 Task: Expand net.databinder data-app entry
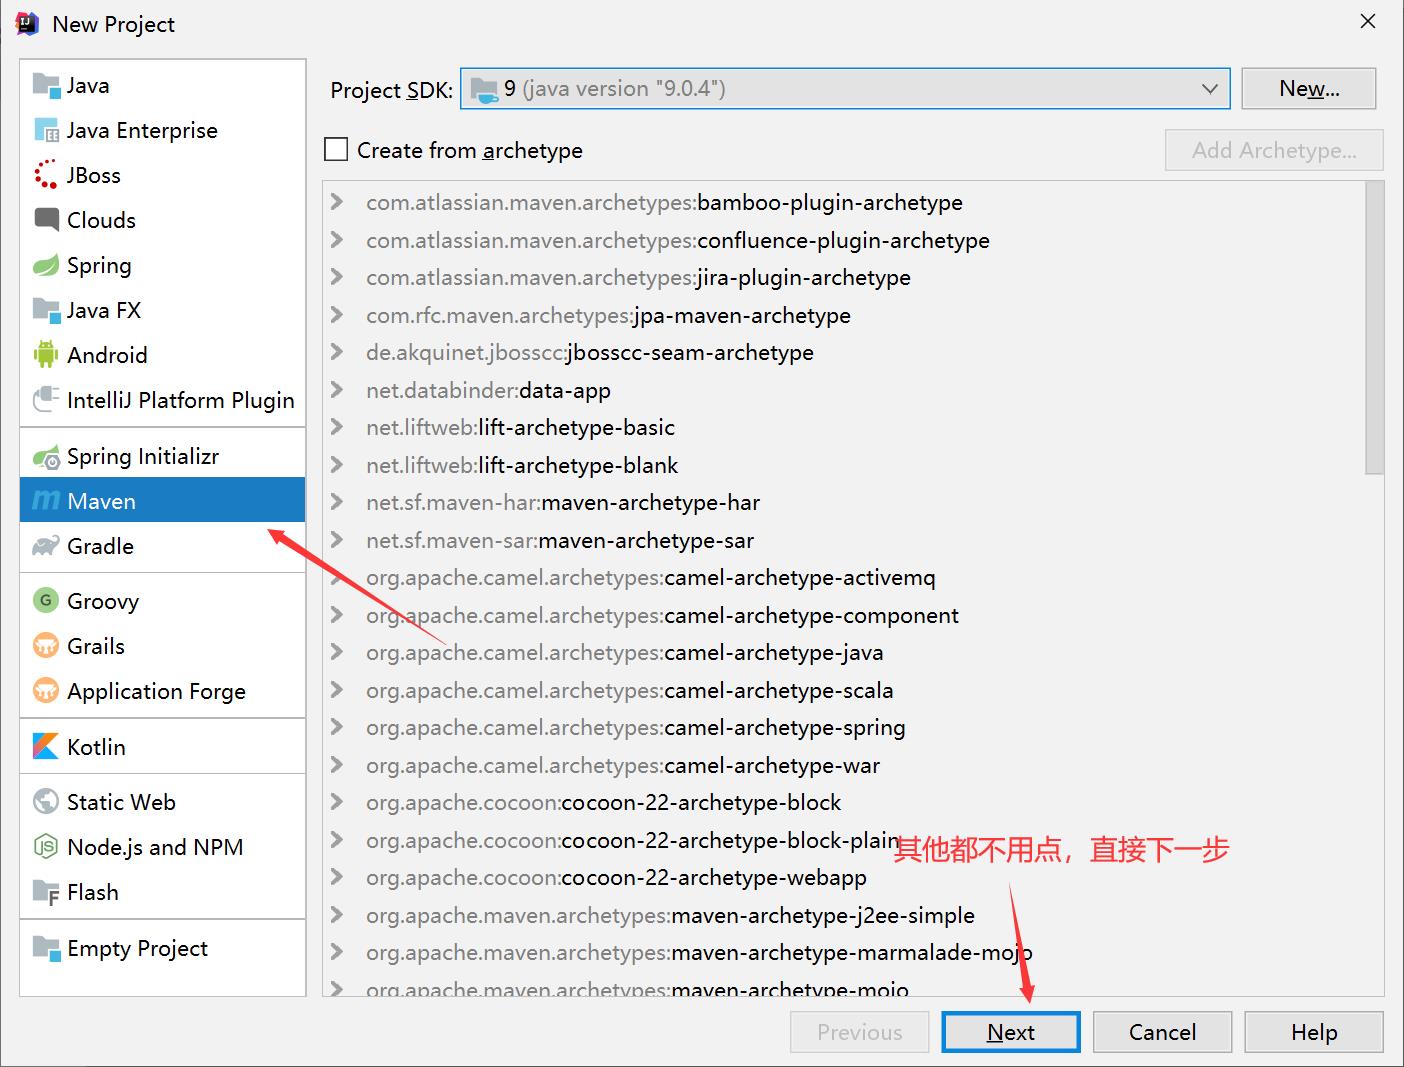point(337,390)
